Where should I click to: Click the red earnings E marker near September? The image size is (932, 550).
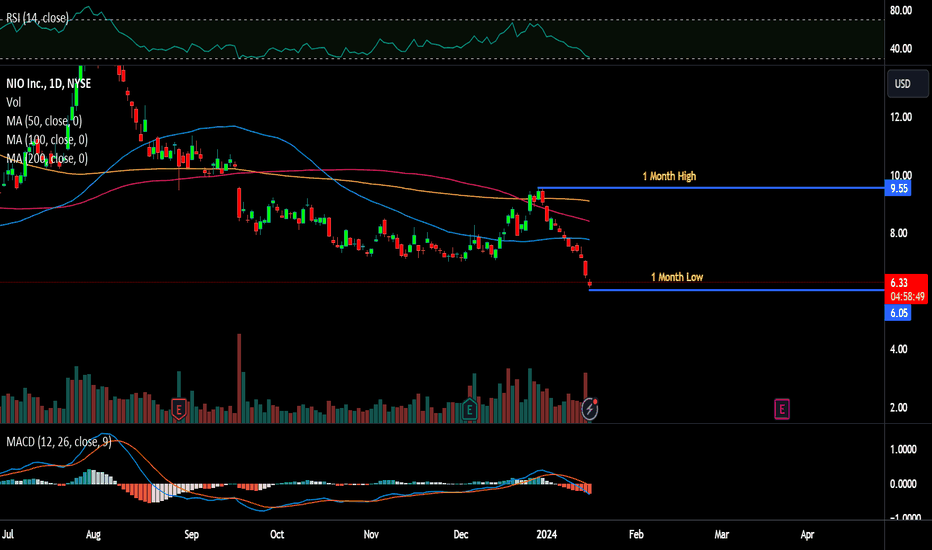point(179,409)
